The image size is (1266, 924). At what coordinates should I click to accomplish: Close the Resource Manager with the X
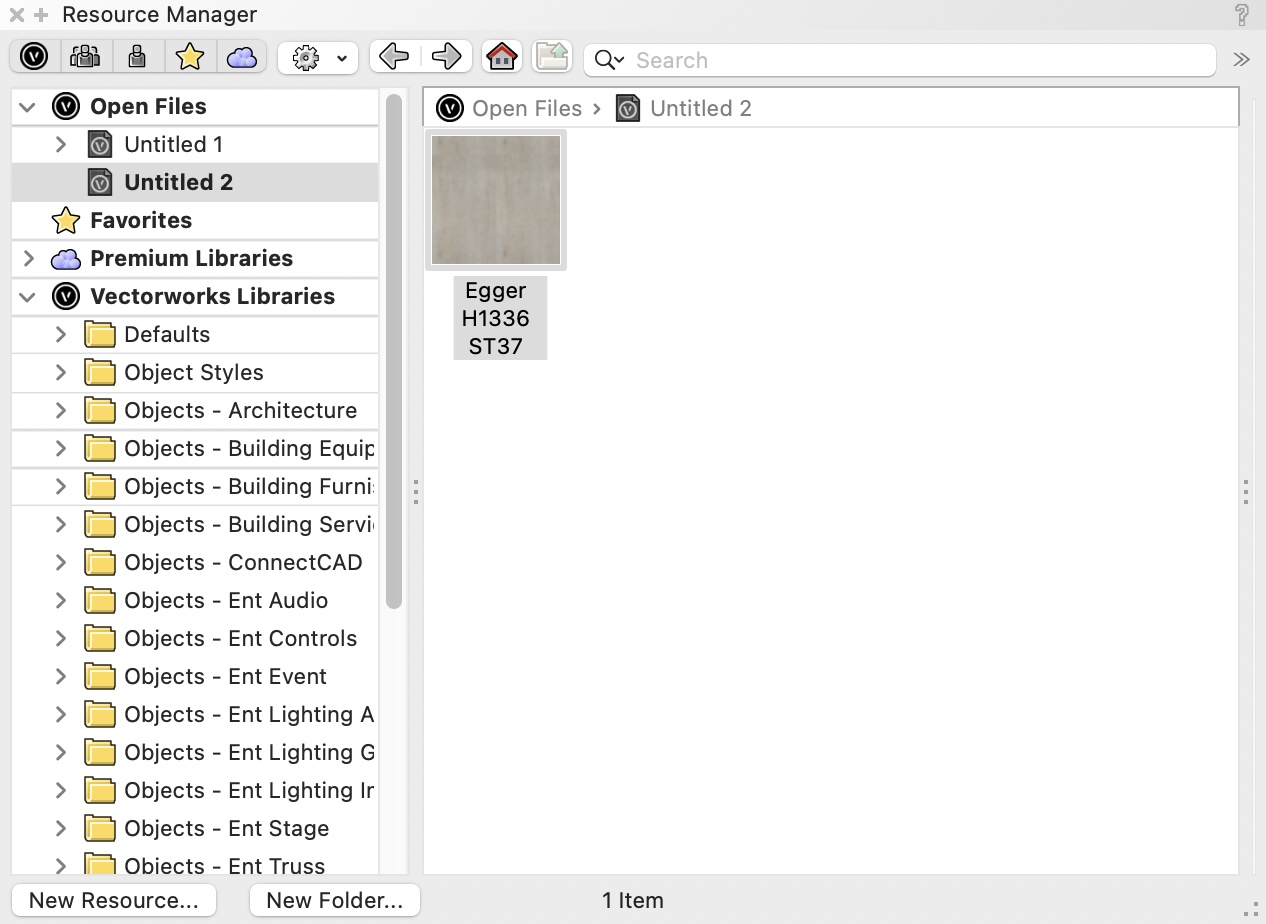(17, 15)
